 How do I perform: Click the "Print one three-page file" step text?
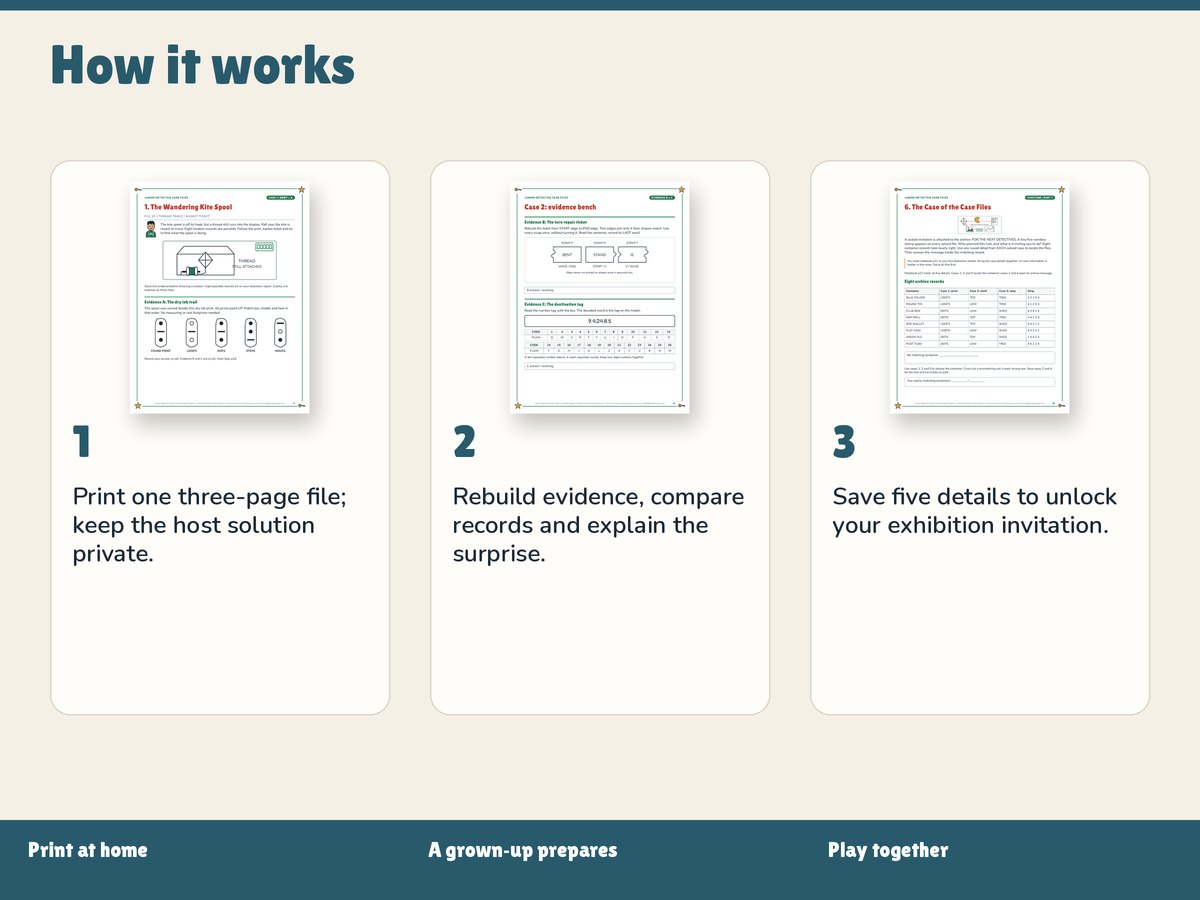pyautogui.click(x=210, y=525)
